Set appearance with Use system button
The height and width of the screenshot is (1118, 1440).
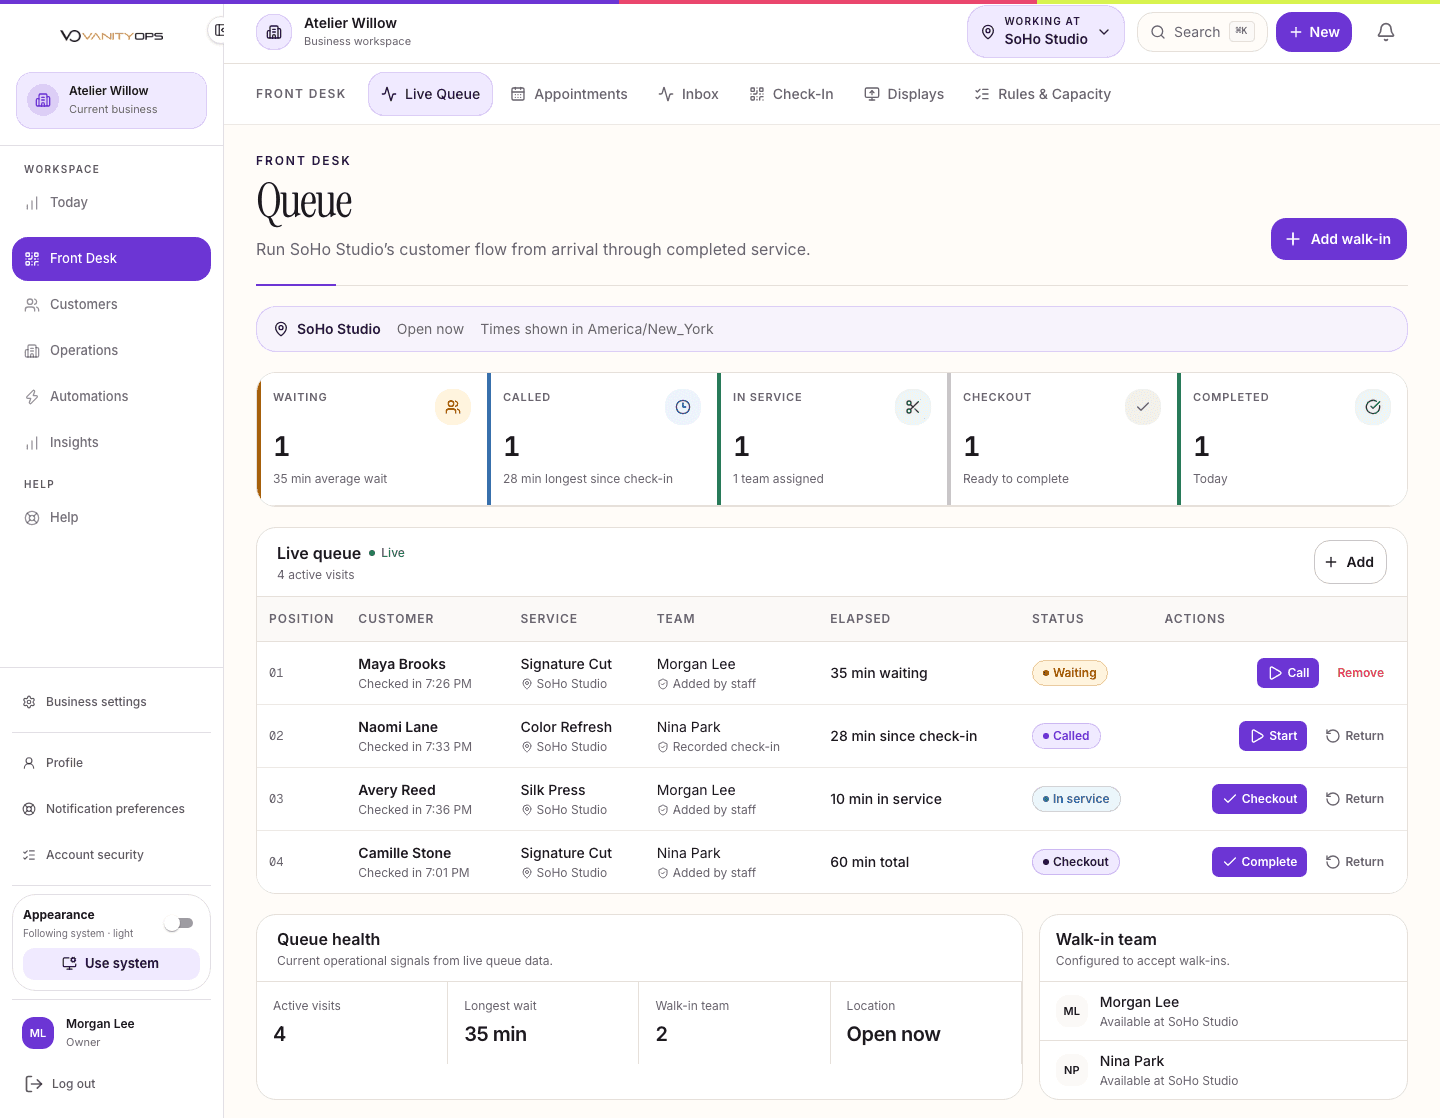(111, 963)
